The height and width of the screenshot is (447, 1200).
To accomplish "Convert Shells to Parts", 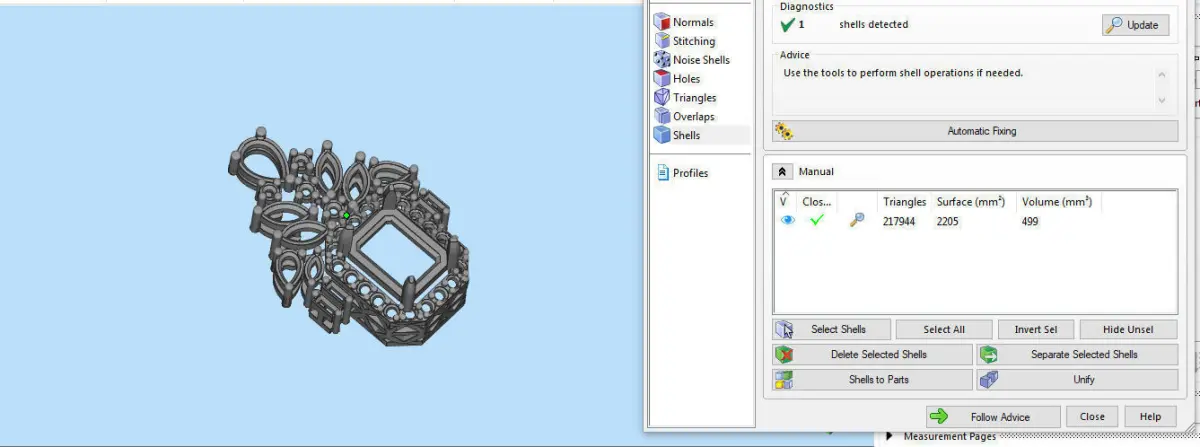I will tap(872, 379).
